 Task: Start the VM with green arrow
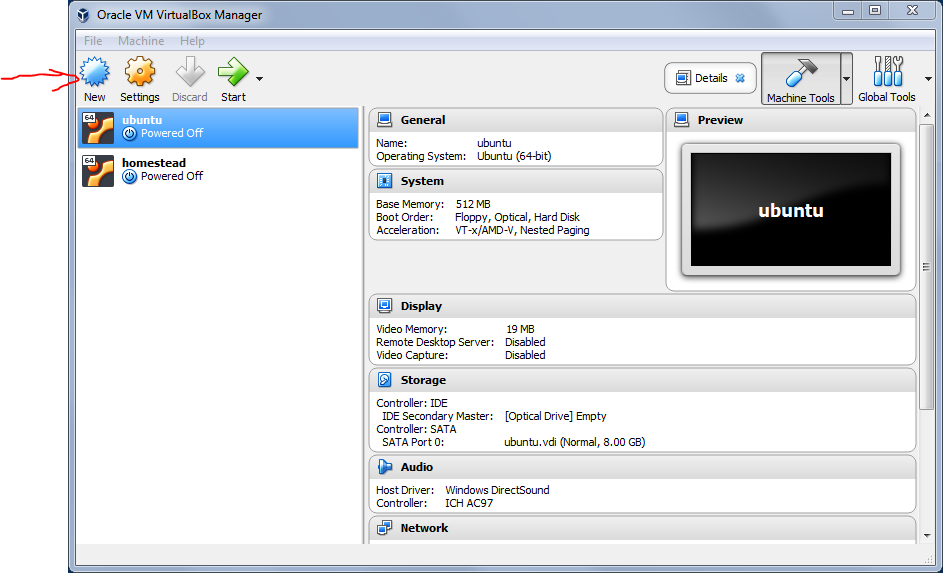coord(233,72)
